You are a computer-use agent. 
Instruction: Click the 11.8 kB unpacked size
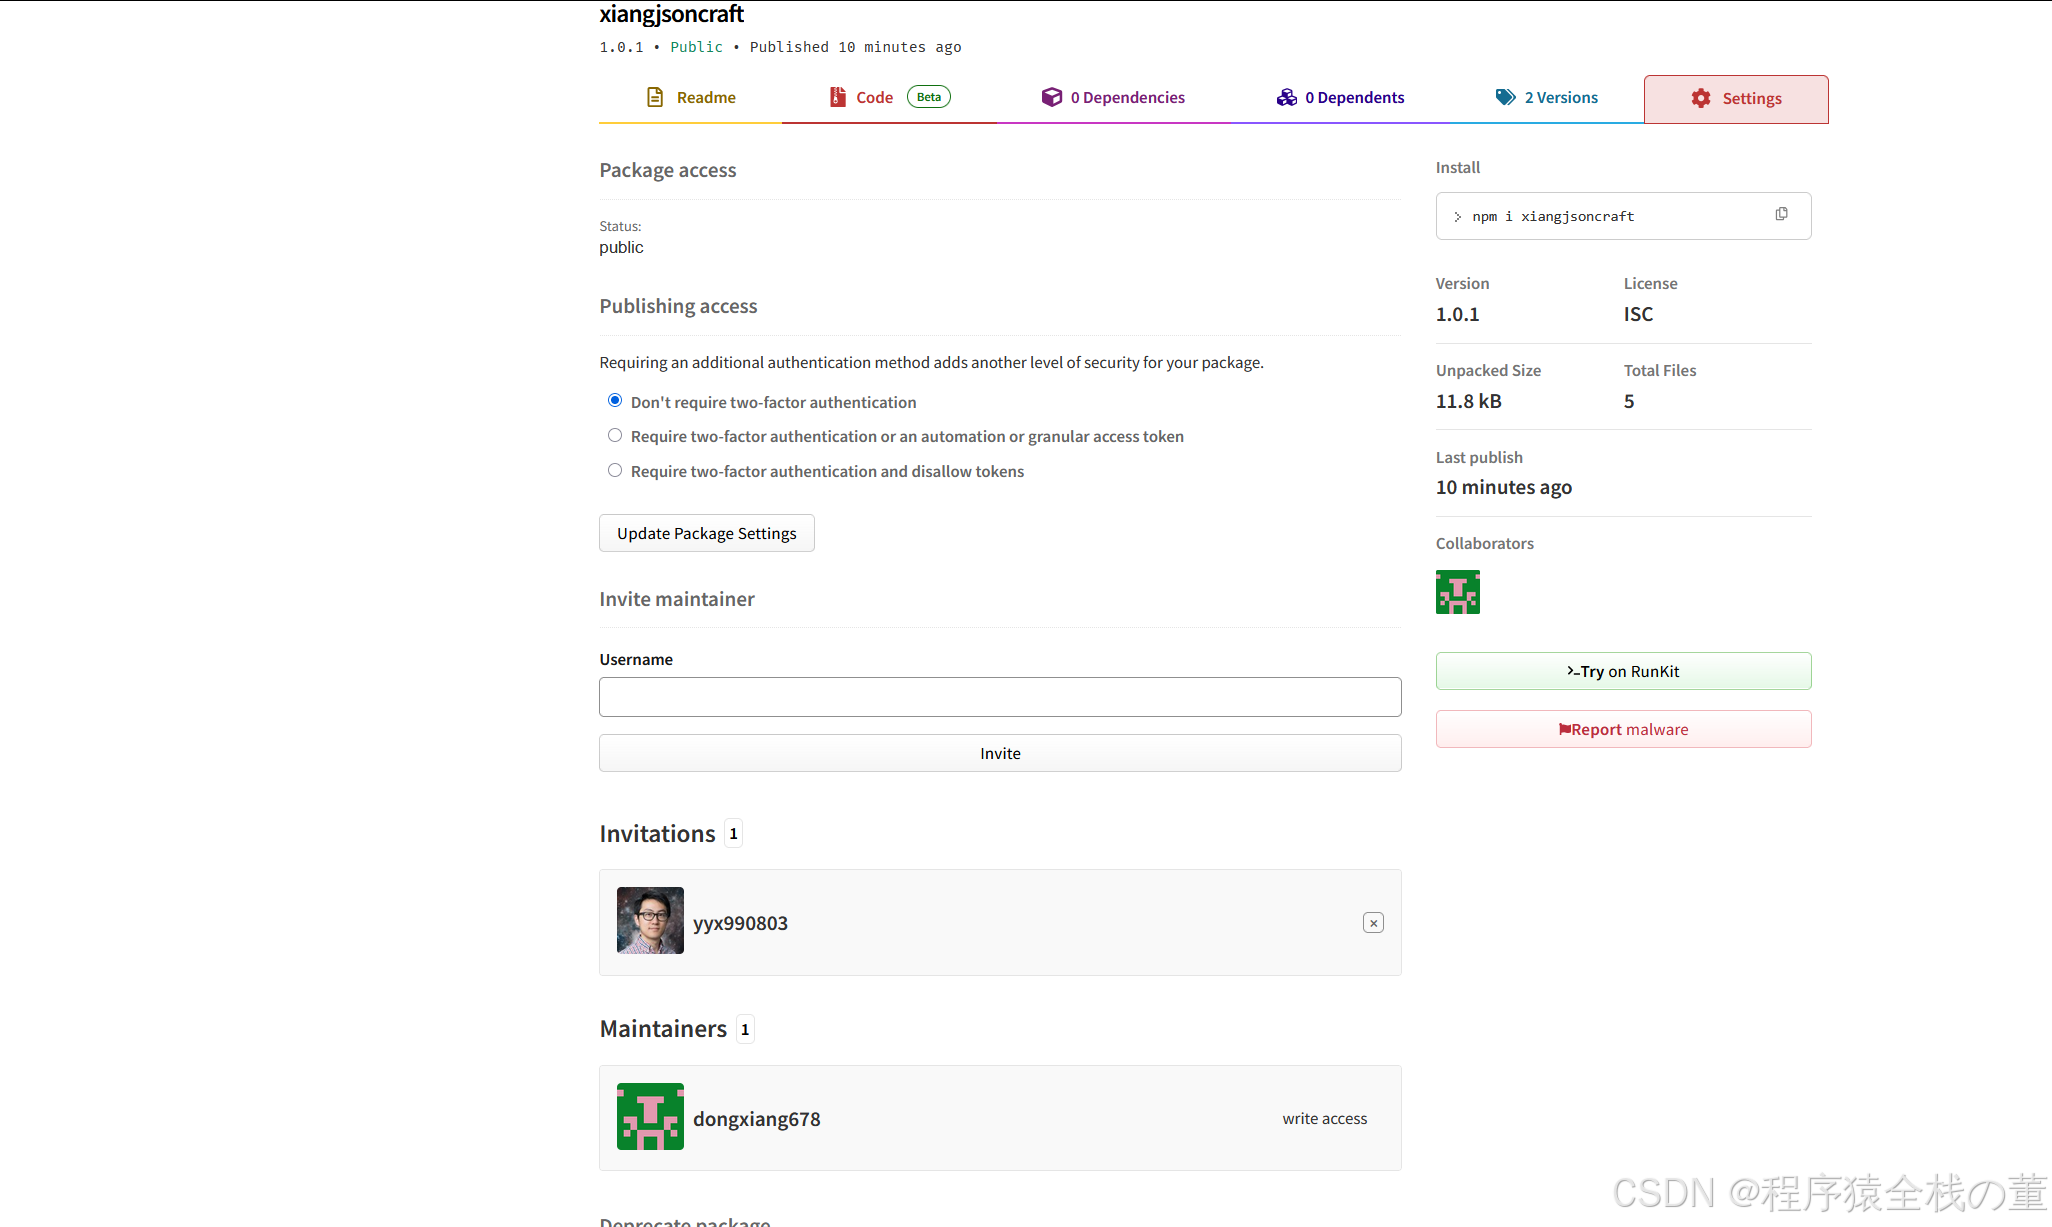1468,401
